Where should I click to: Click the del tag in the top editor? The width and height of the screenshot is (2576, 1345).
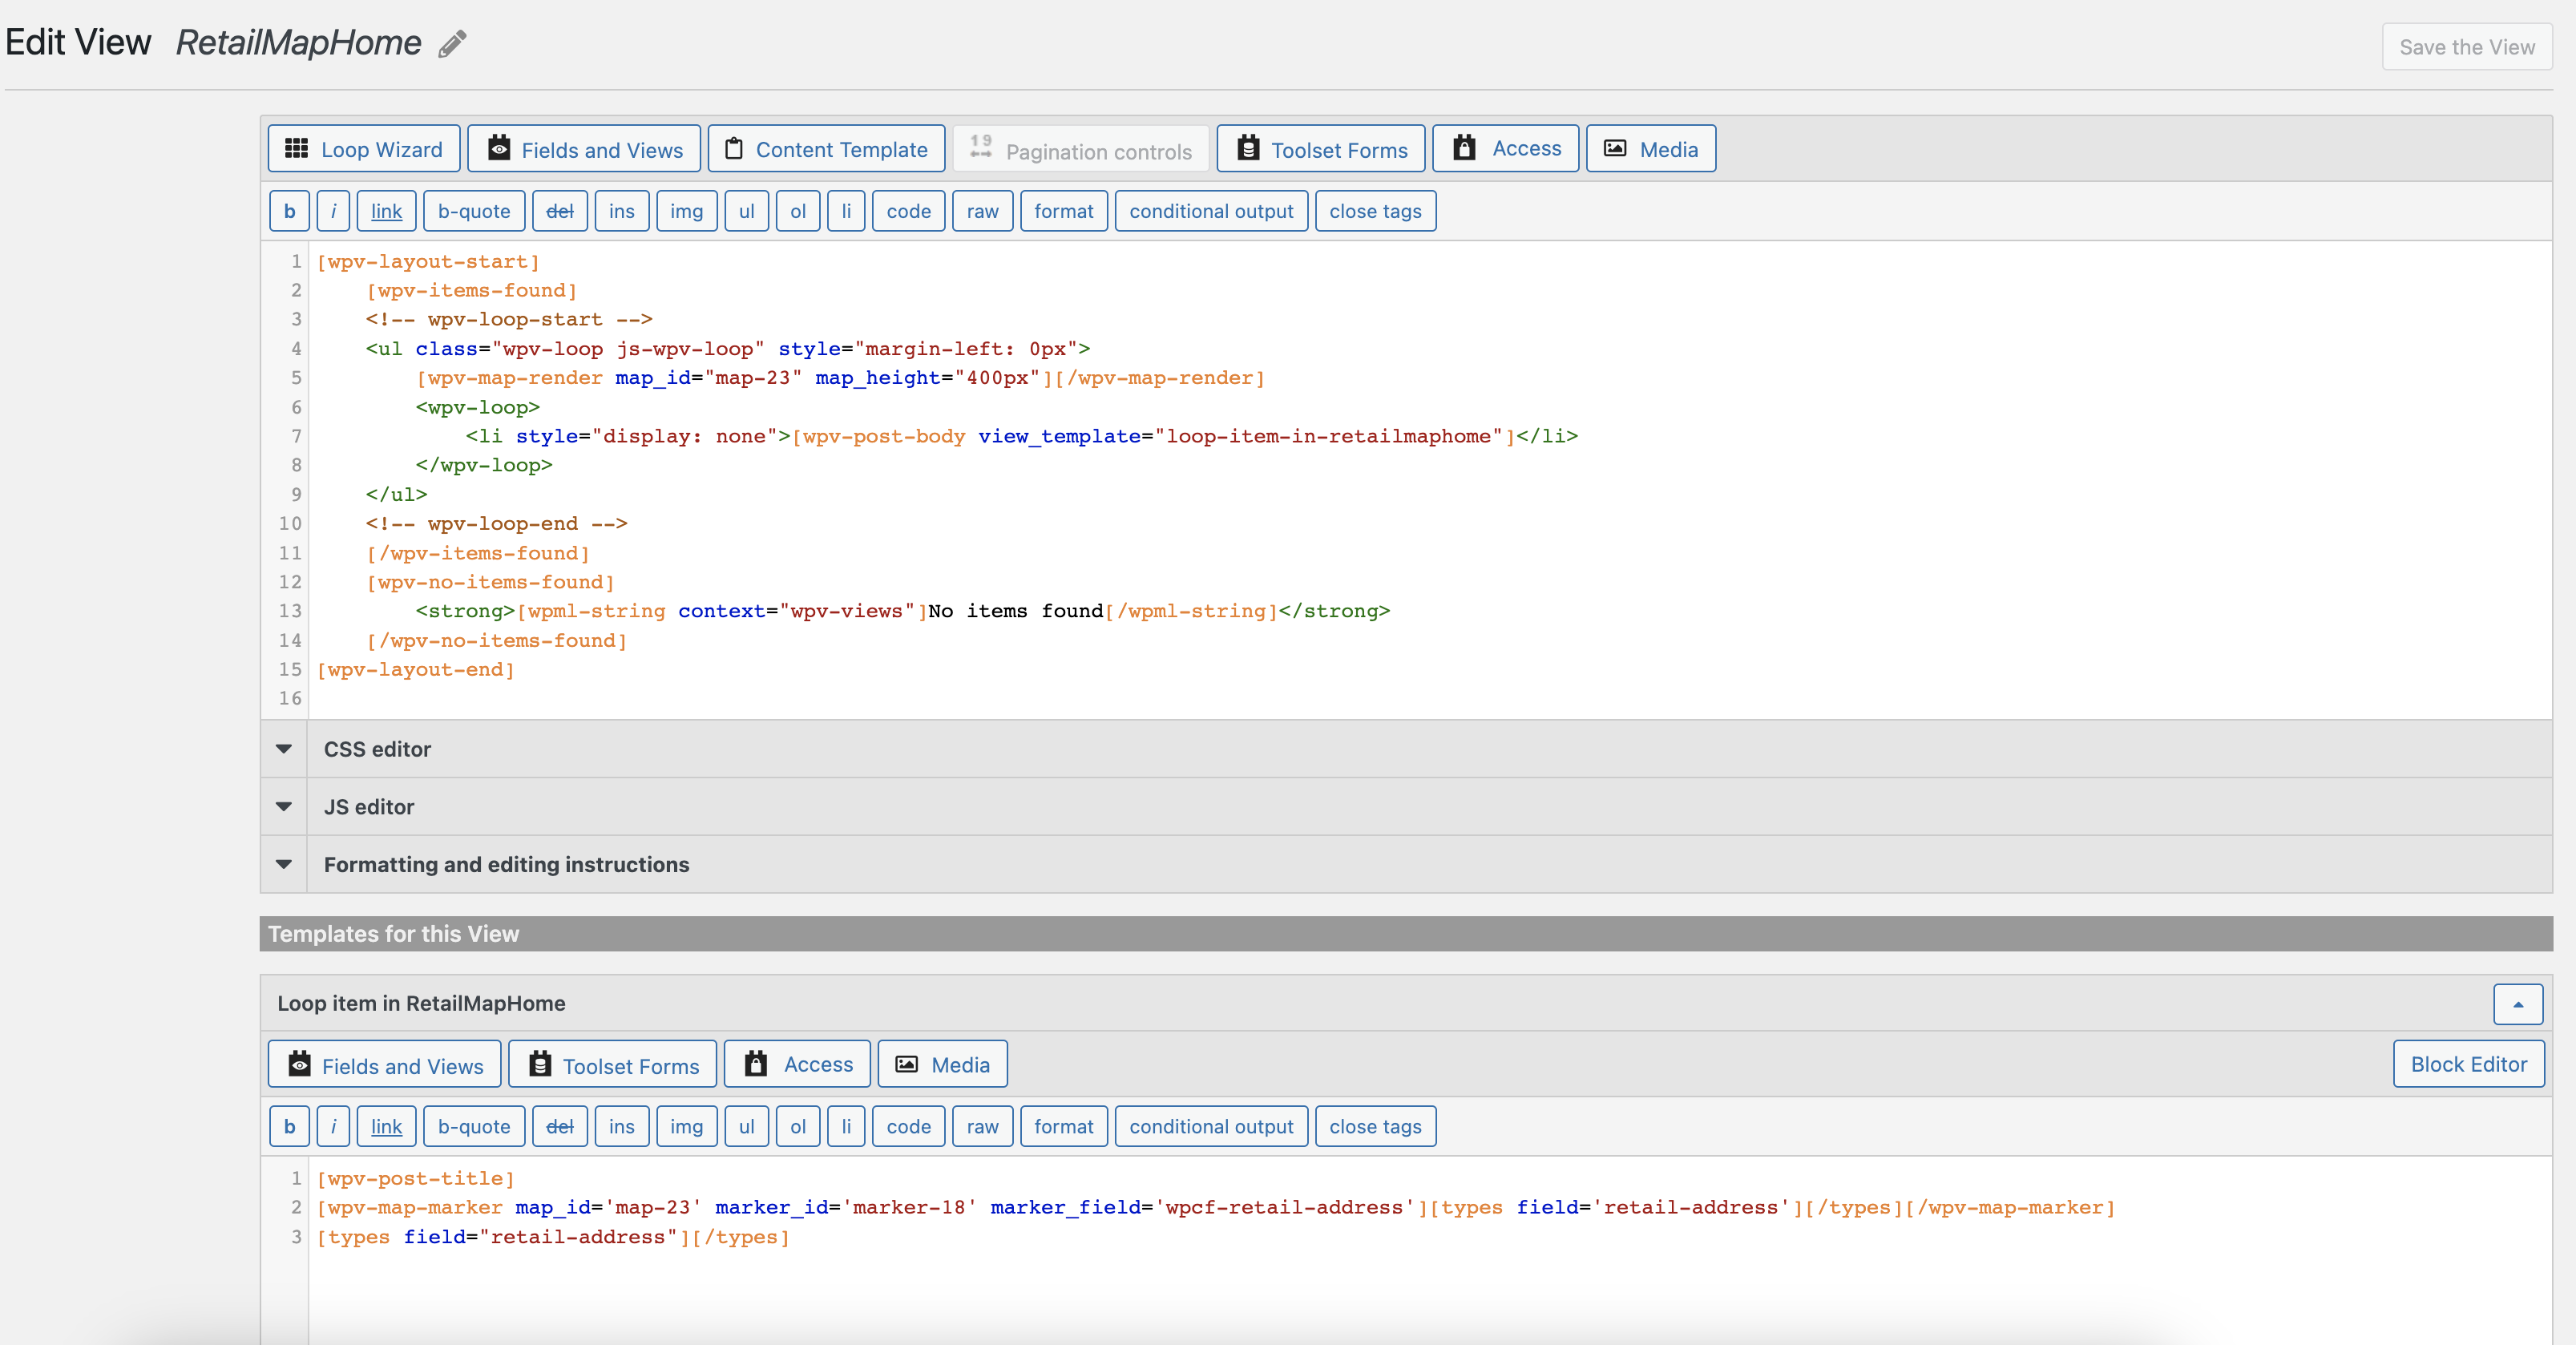click(x=560, y=211)
